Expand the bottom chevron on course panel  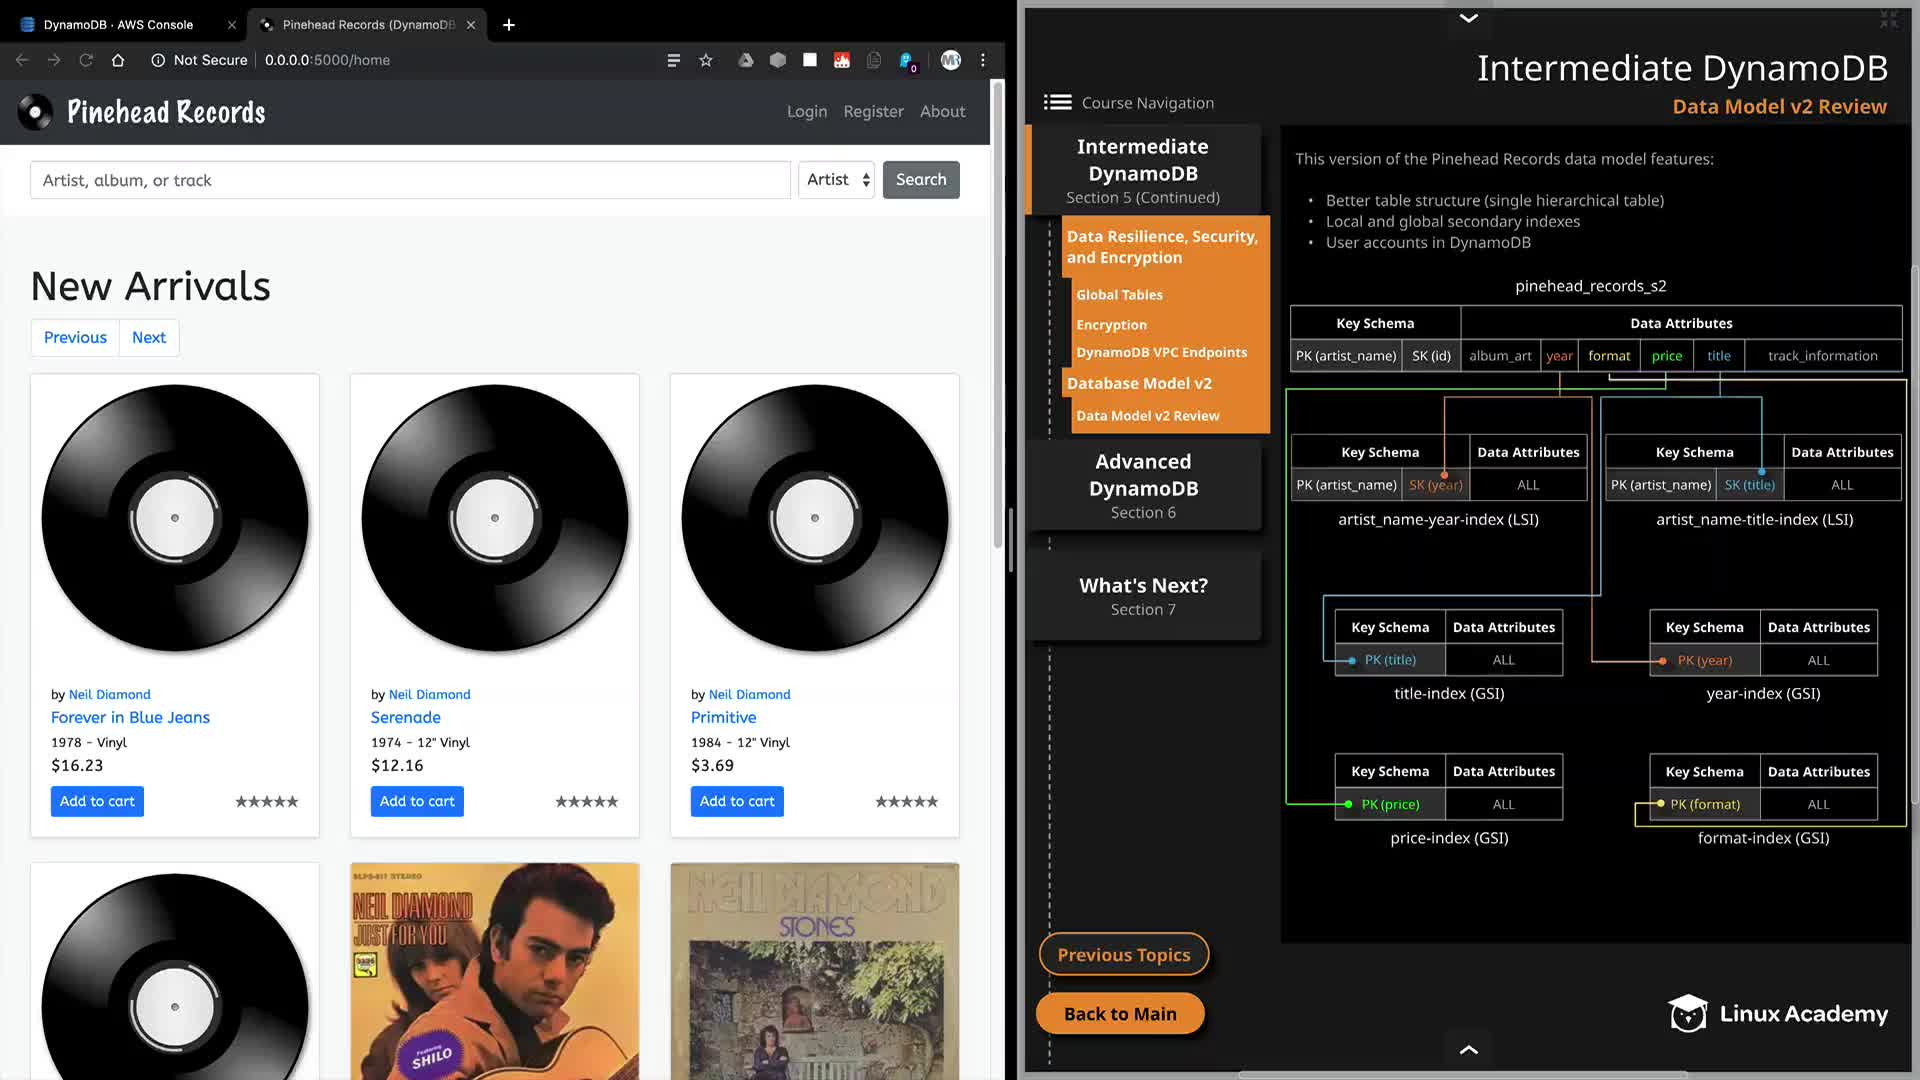click(1468, 1049)
